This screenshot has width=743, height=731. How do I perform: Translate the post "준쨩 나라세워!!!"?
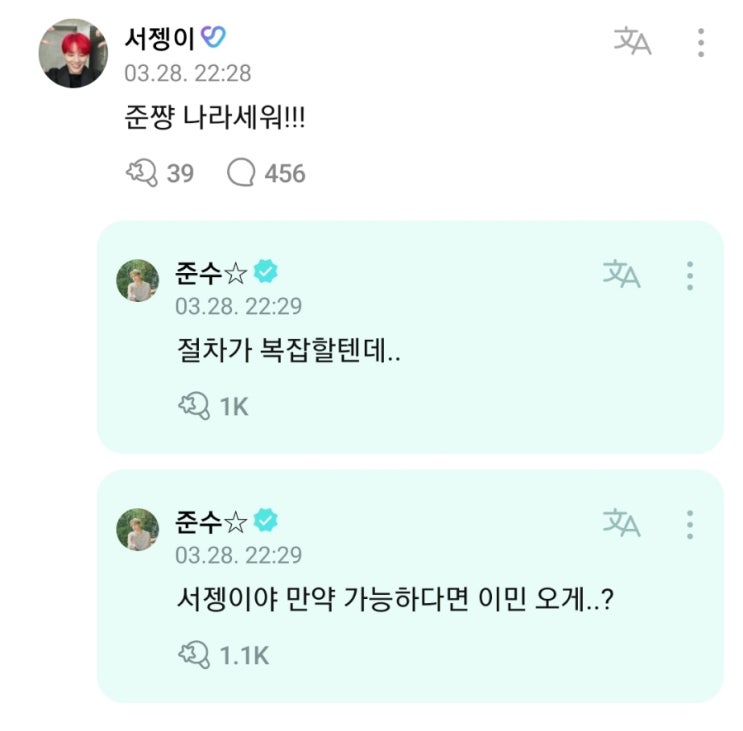point(632,42)
